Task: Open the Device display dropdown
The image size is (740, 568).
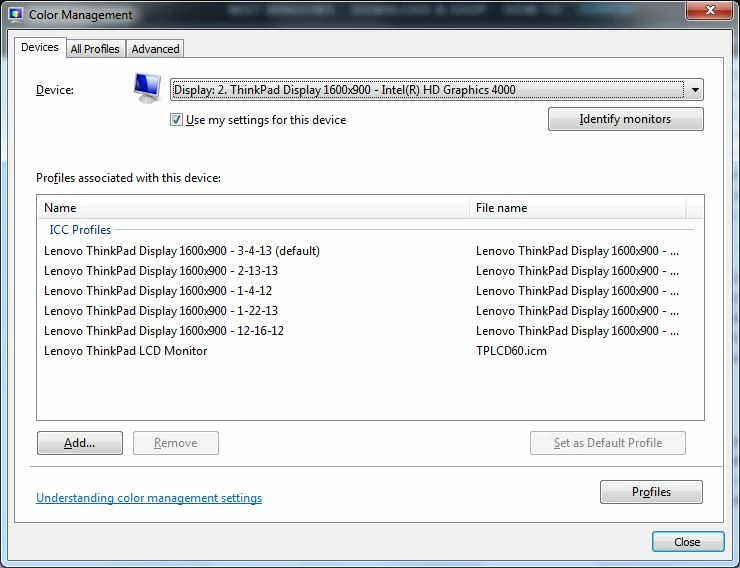Action: tap(437, 90)
